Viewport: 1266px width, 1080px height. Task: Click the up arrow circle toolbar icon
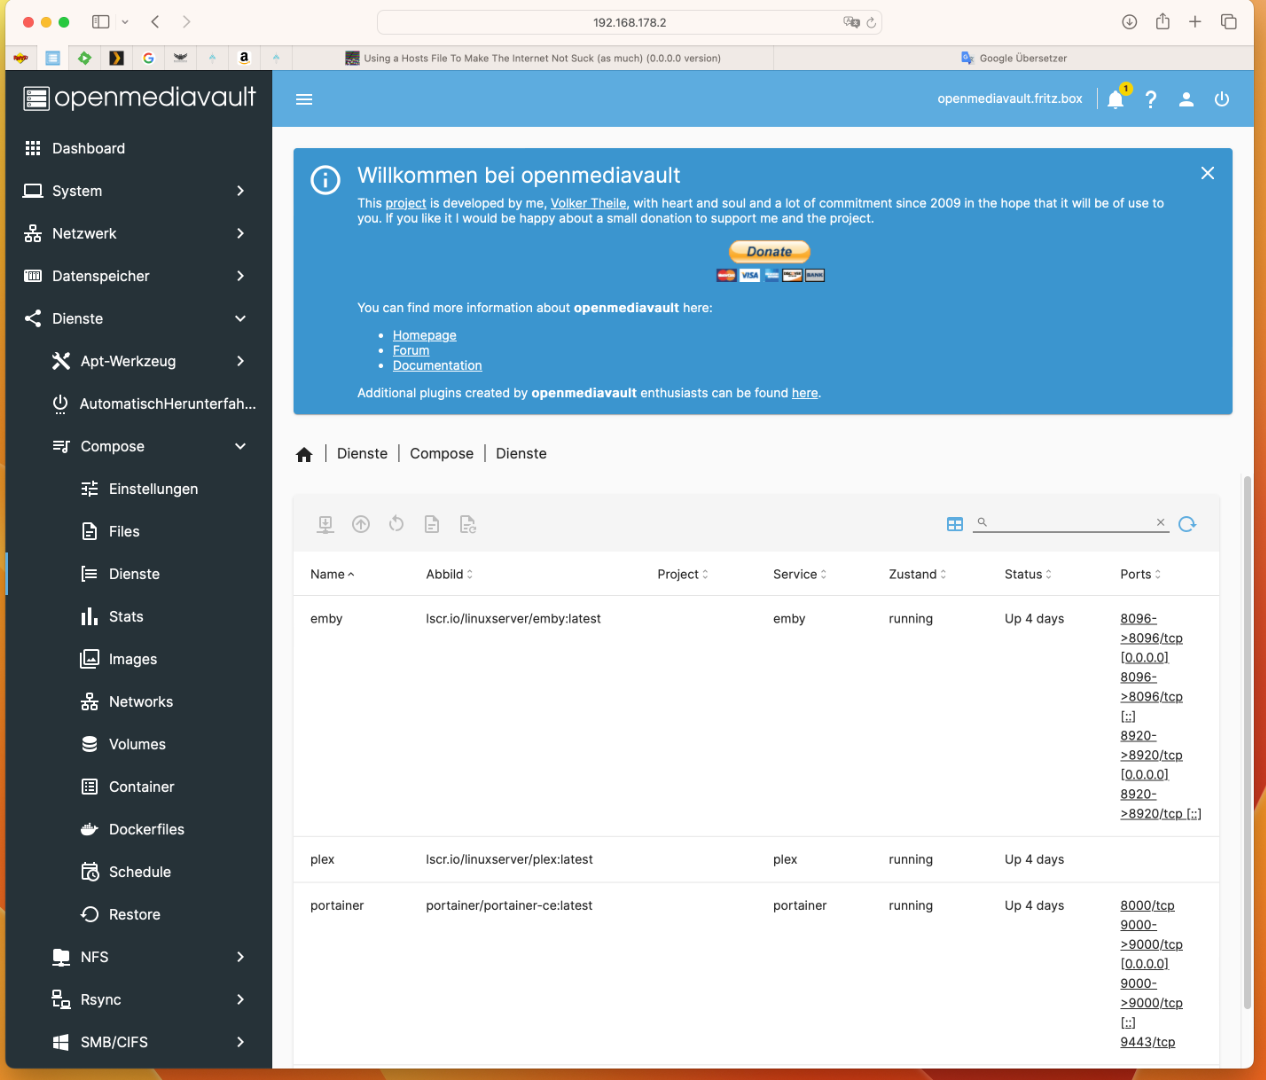[x=361, y=524]
